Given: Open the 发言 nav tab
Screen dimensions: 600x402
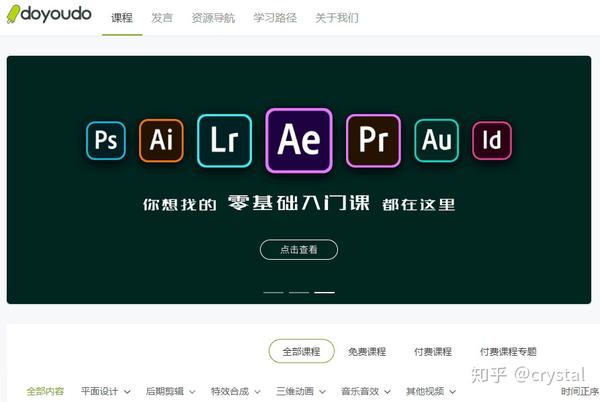Looking at the screenshot, I should click(162, 18).
